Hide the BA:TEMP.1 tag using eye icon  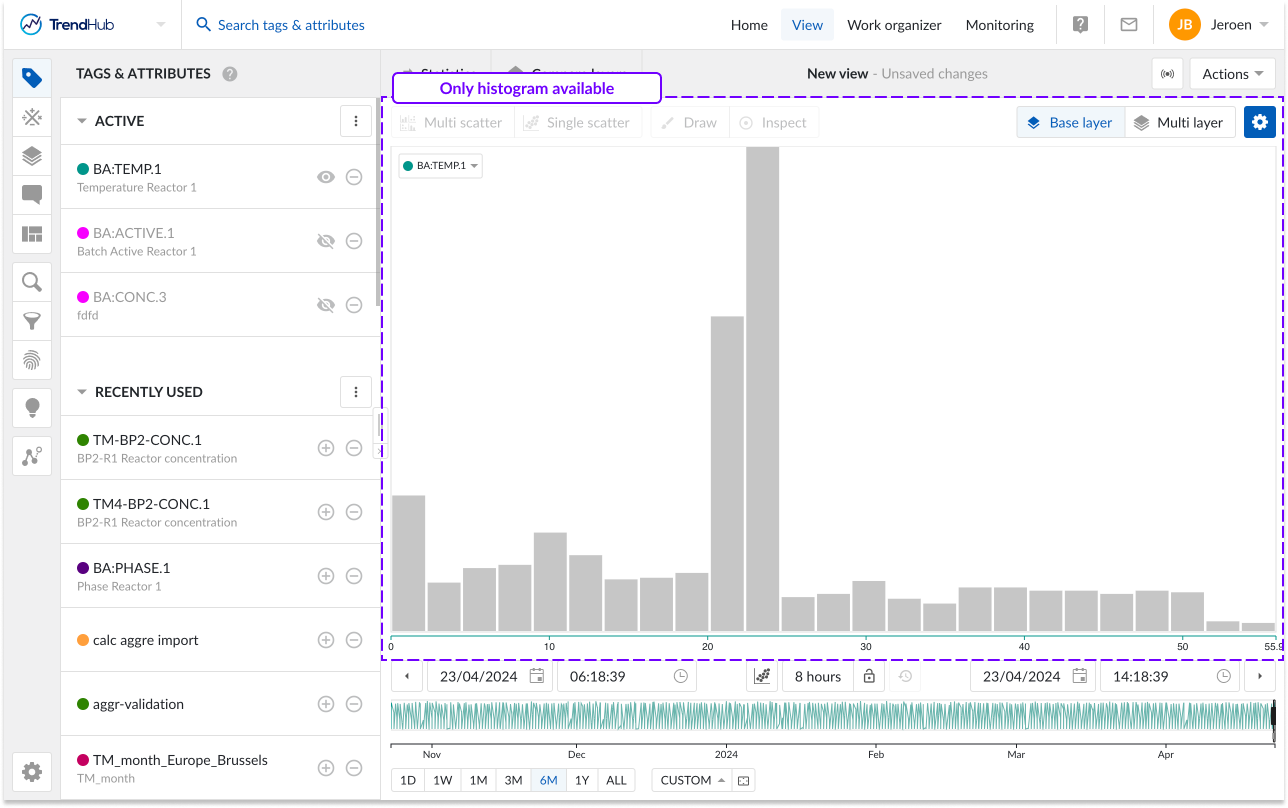pyautogui.click(x=325, y=177)
